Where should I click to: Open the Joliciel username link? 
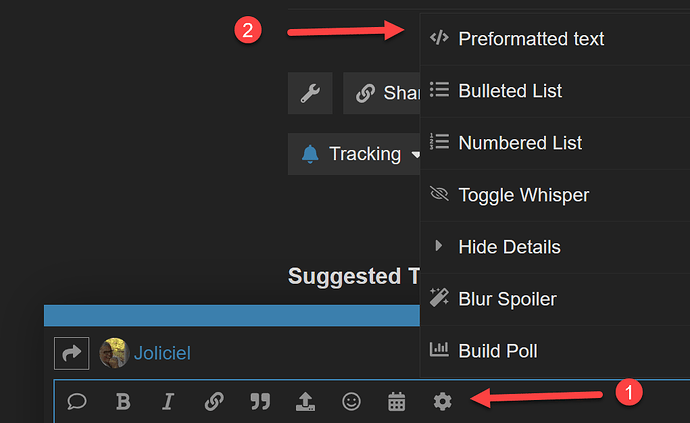162,353
